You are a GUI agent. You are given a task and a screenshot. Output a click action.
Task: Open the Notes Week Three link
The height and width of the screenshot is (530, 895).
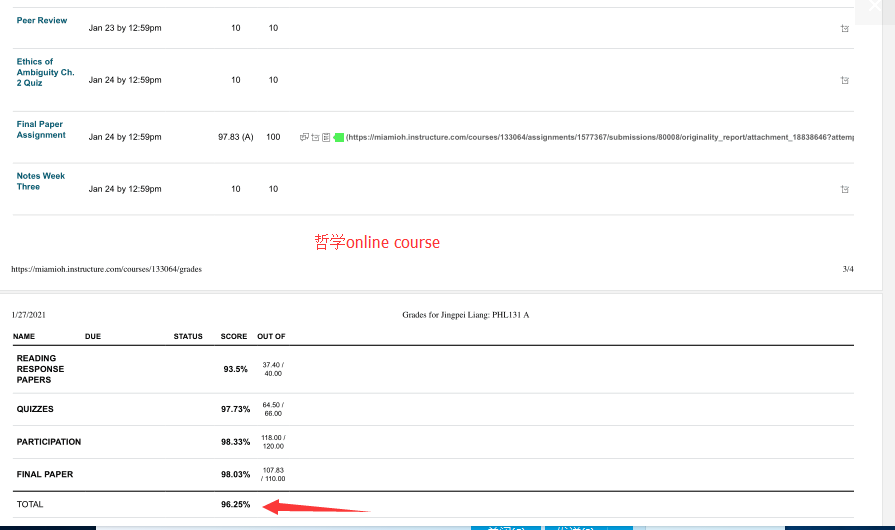tap(40, 181)
